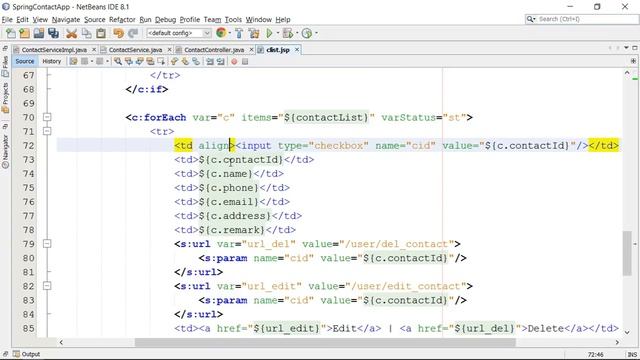
Task: Clean and build with hammer-broom icon
Action: tap(254, 33)
